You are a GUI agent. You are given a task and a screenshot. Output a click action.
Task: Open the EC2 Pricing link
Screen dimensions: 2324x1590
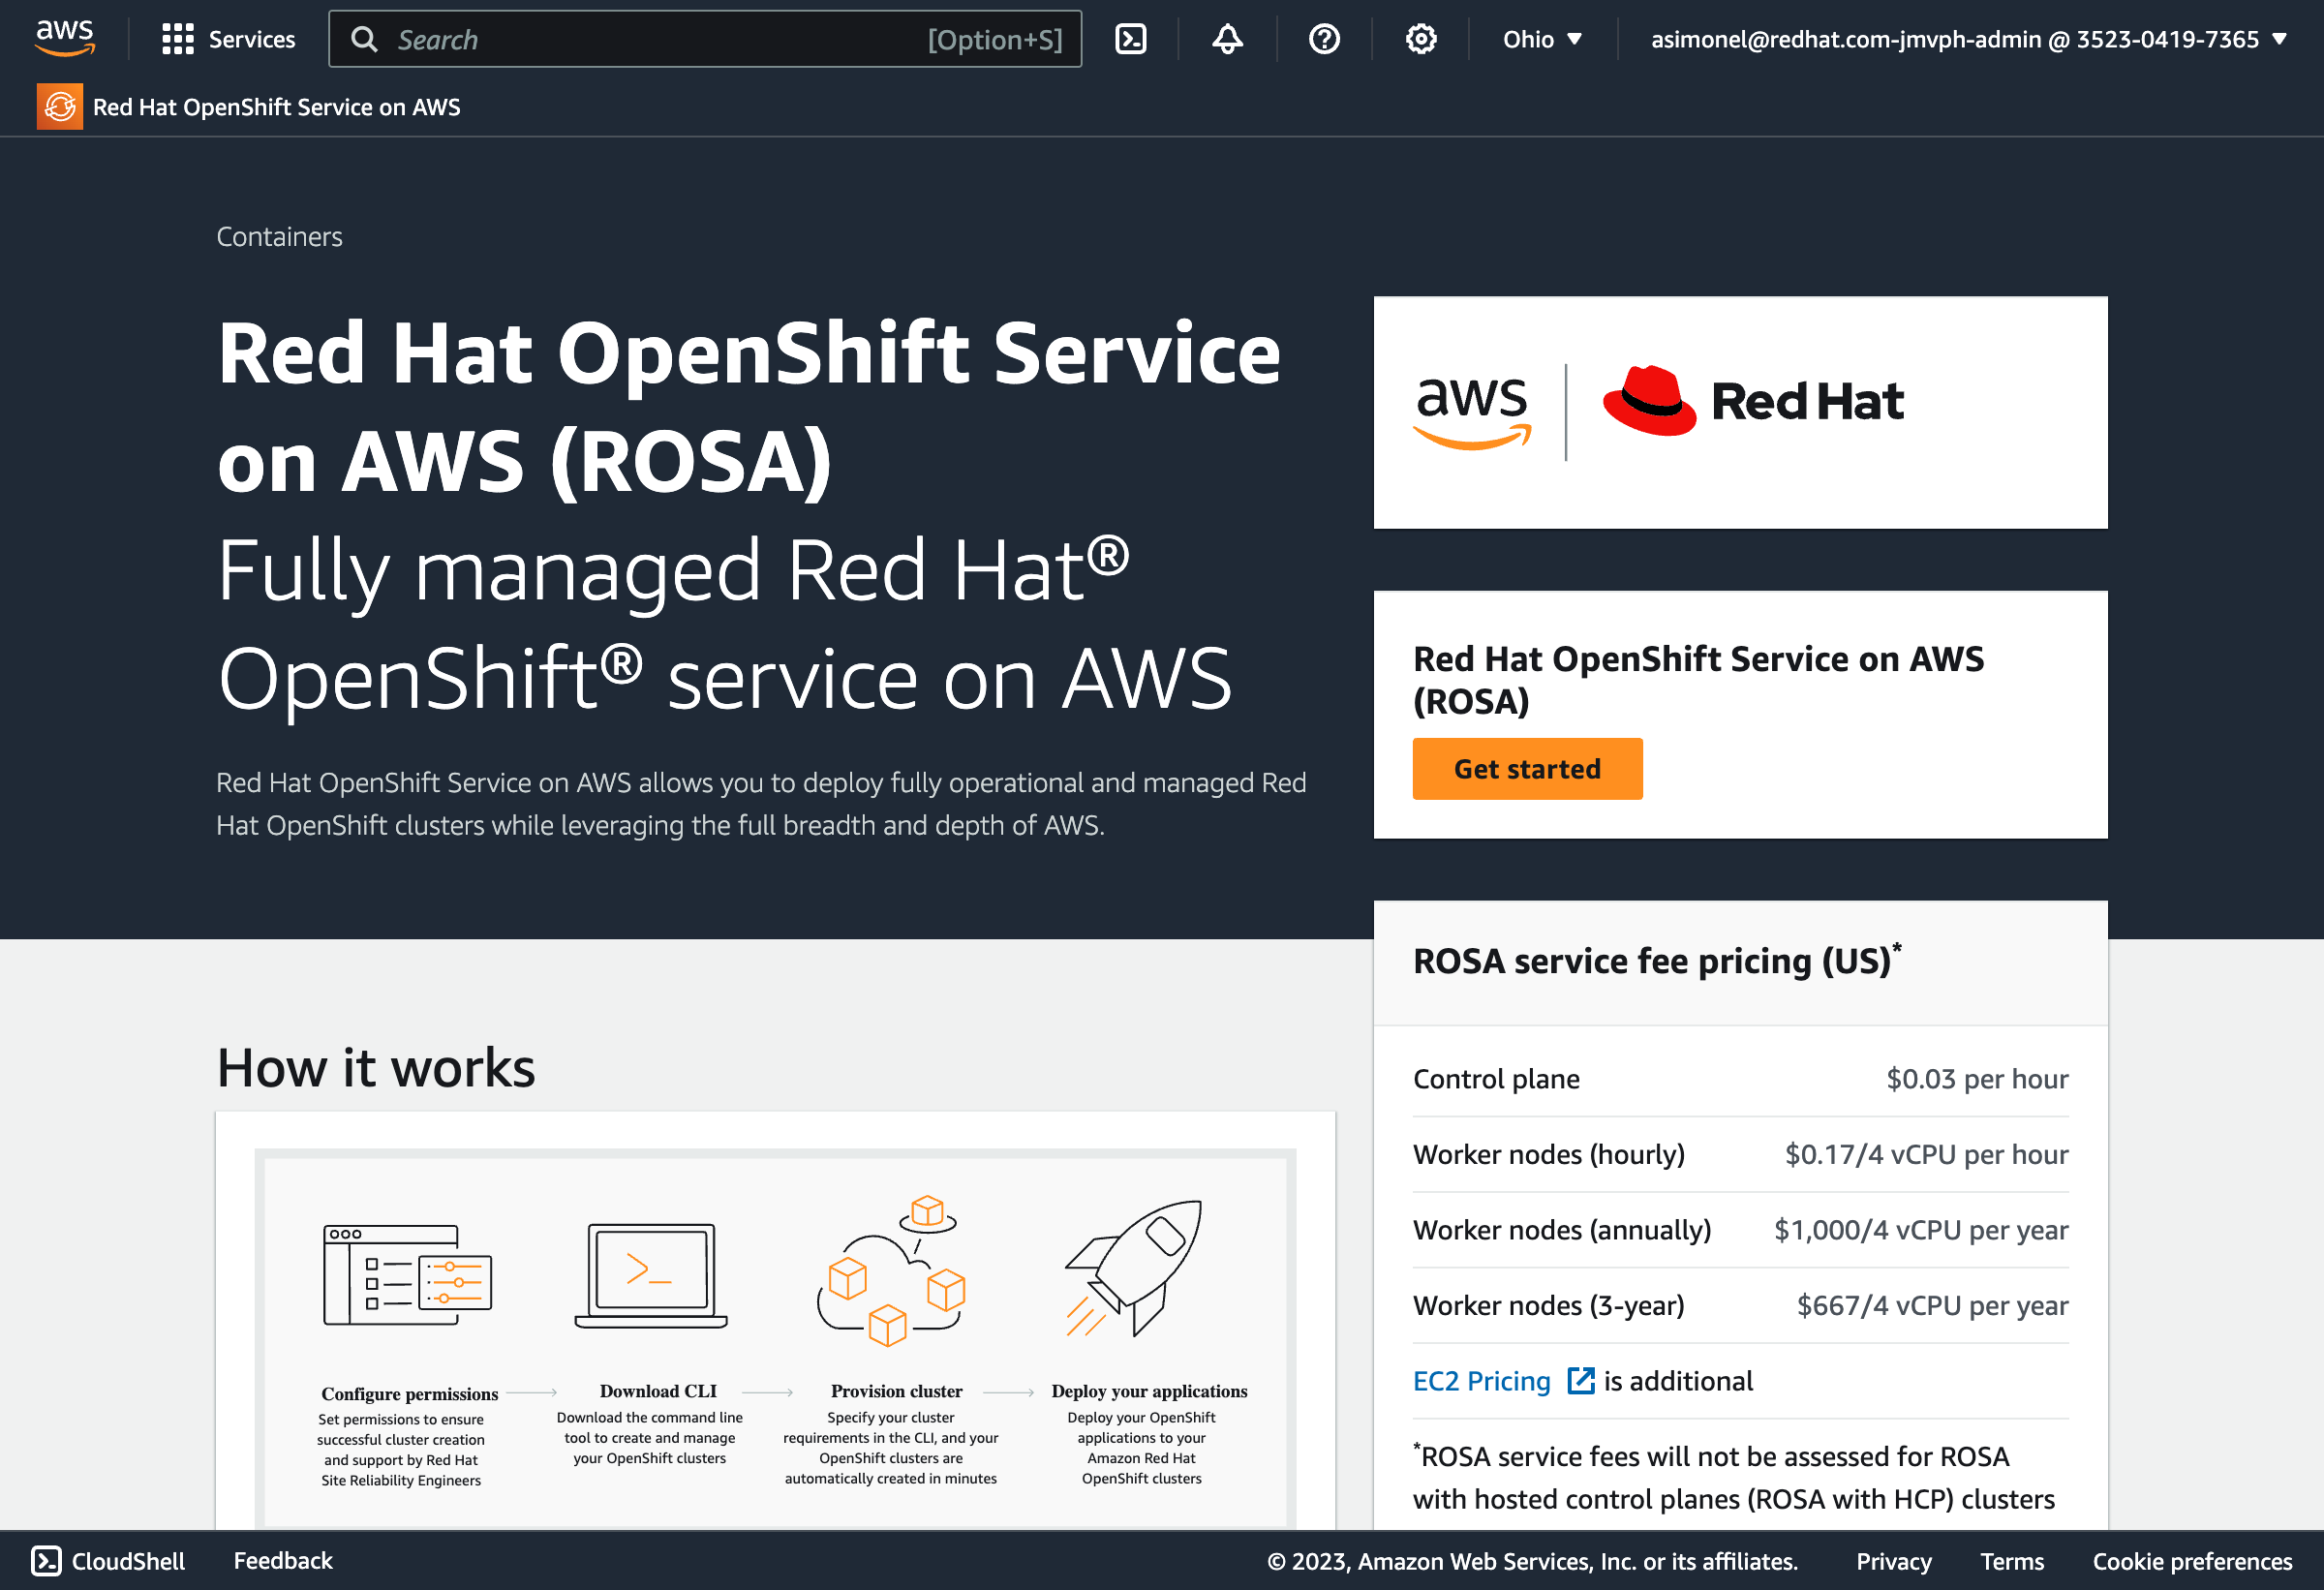point(1481,1380)
